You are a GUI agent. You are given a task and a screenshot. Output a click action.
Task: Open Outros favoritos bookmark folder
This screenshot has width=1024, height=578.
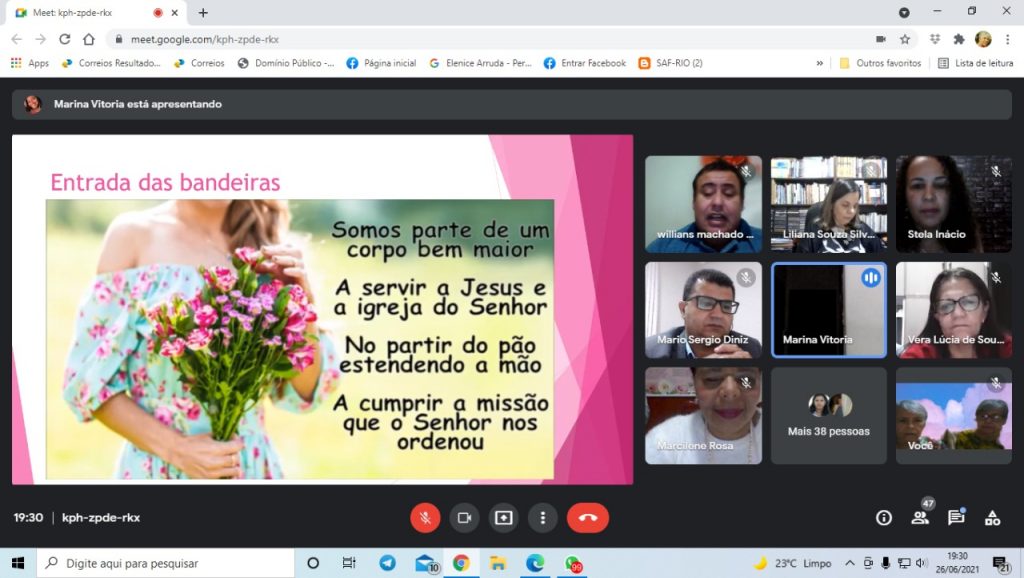(880, 63)
